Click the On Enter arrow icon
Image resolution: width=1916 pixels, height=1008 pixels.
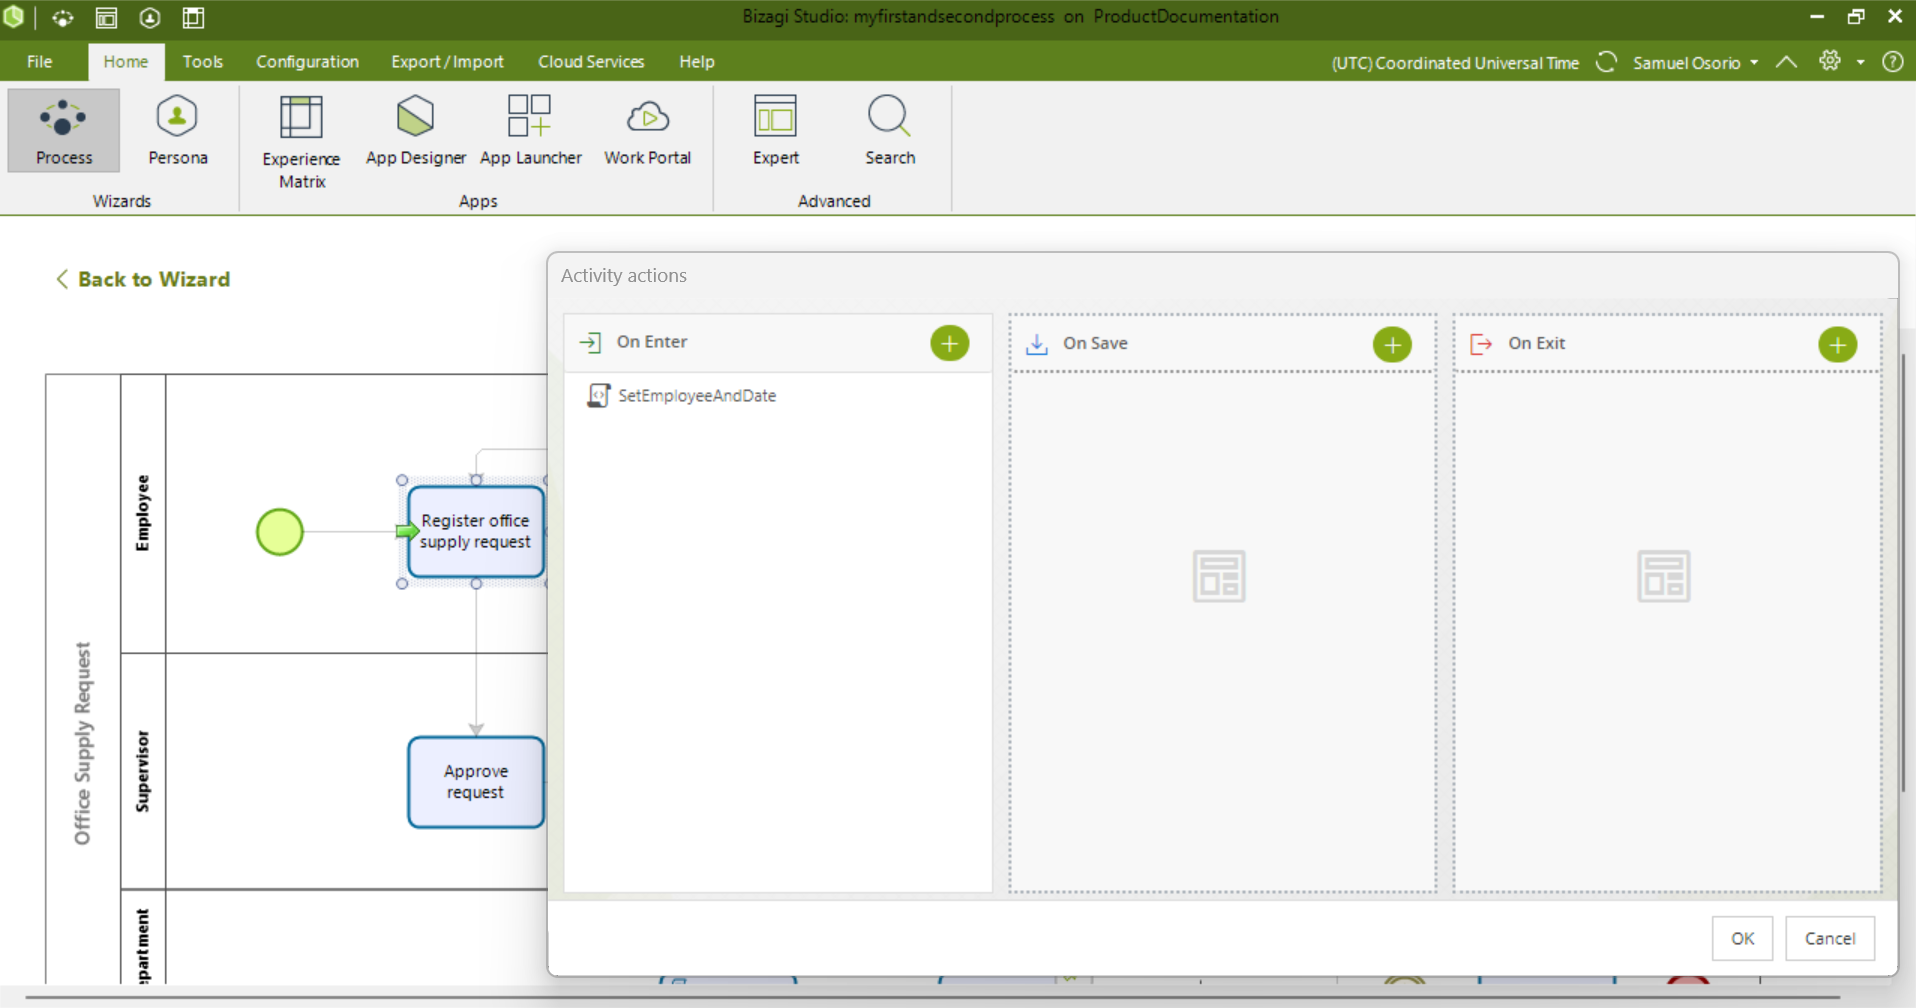pos(590,343)
